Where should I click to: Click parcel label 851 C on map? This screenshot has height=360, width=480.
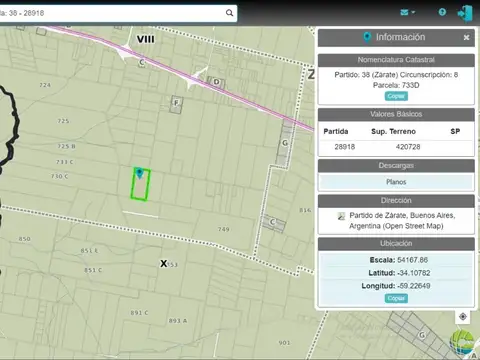[x=93, y=270]
